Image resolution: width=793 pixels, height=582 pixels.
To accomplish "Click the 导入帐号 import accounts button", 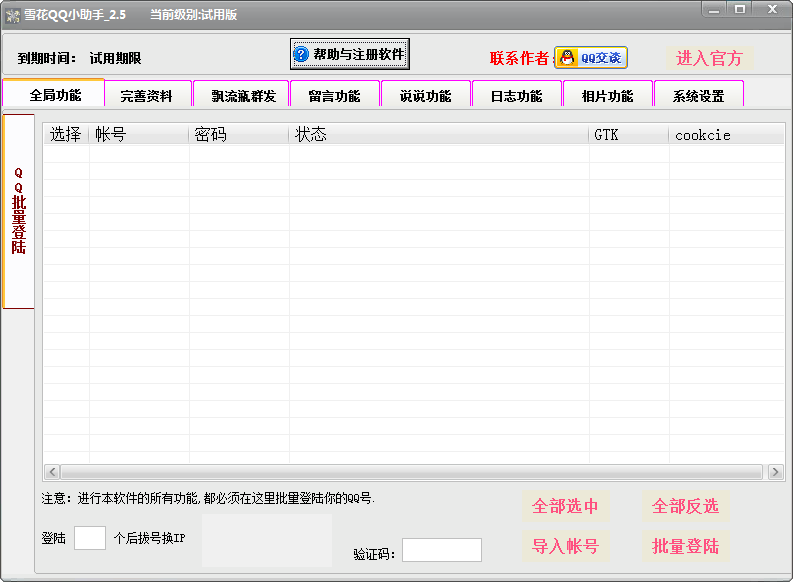I will coord(565,546).
